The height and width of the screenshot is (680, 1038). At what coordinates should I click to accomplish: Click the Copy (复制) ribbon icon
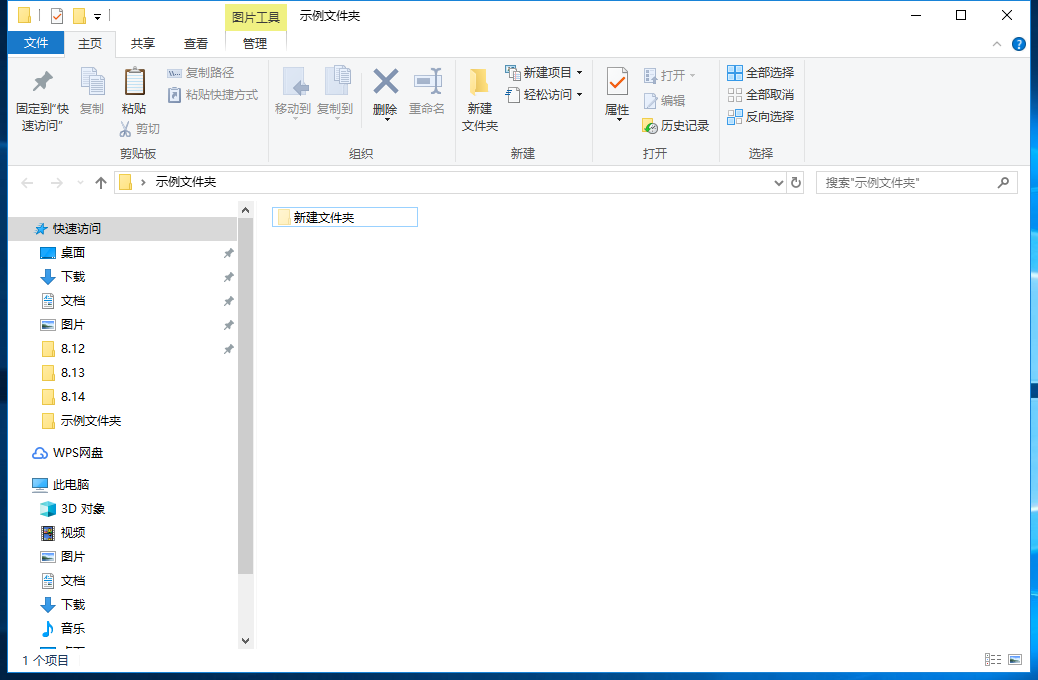point(92,81)
